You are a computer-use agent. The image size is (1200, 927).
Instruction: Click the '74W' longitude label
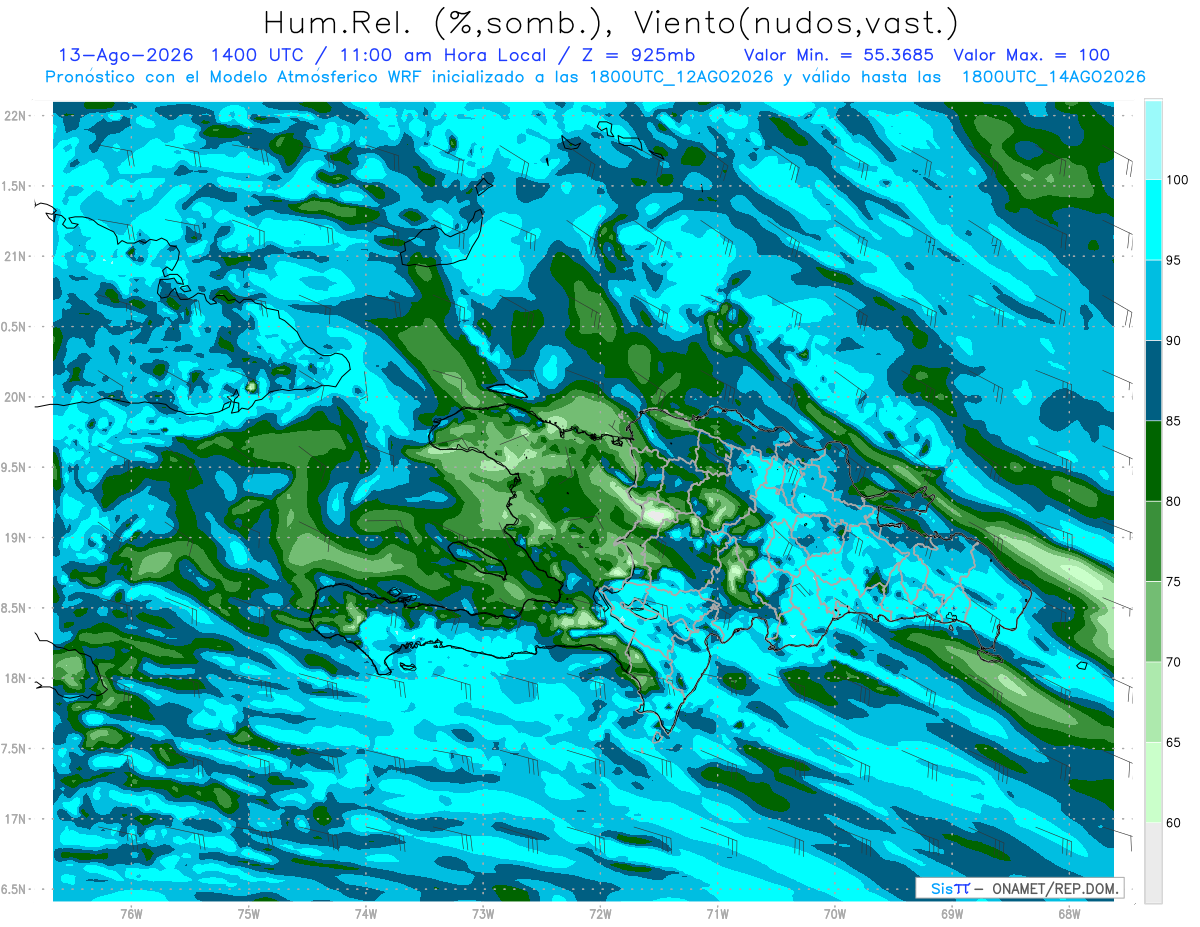point(366,914)
